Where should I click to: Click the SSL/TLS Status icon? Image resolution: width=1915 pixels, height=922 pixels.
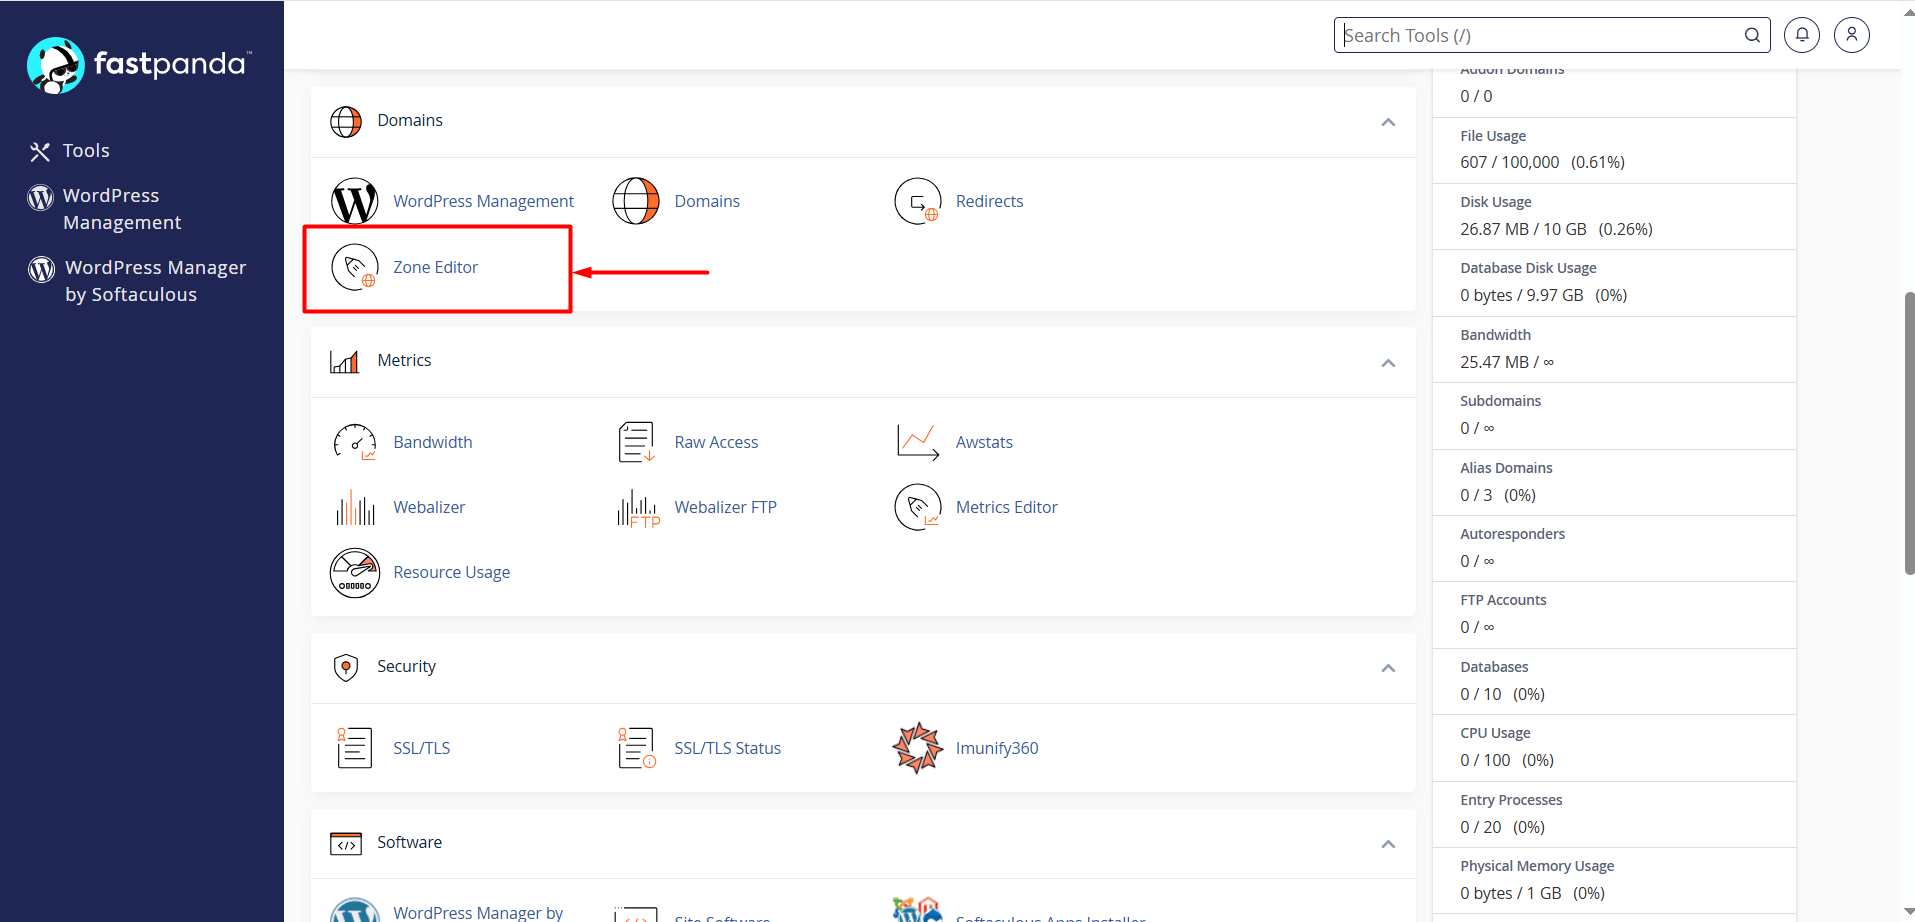(636, 748)
